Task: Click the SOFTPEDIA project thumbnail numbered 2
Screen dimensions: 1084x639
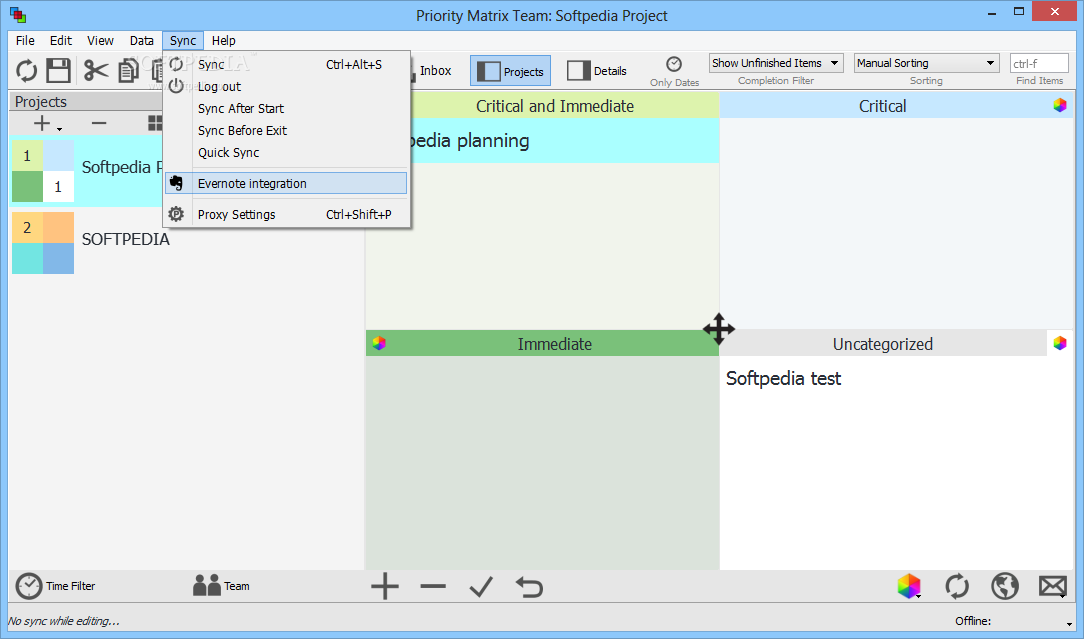Action: (43, 243)
